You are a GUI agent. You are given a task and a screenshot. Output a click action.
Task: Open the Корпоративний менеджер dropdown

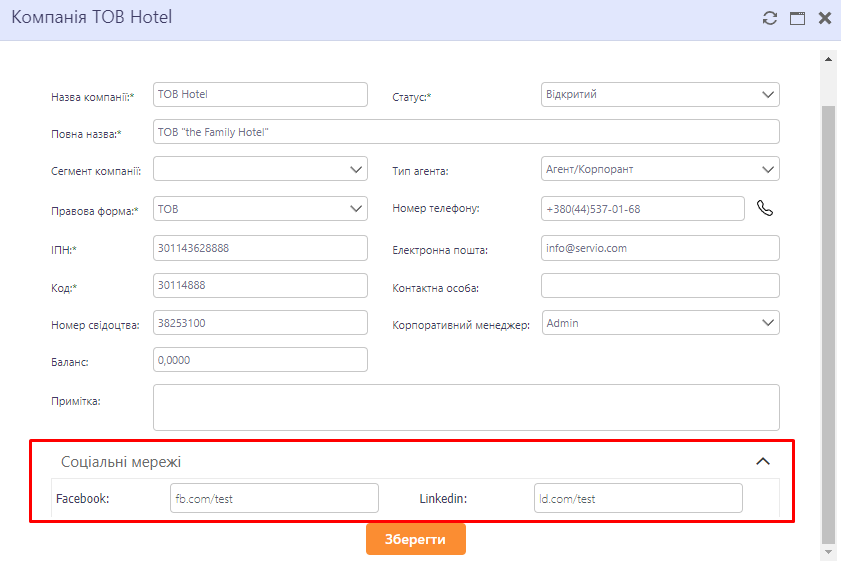(x=660, y=323)
